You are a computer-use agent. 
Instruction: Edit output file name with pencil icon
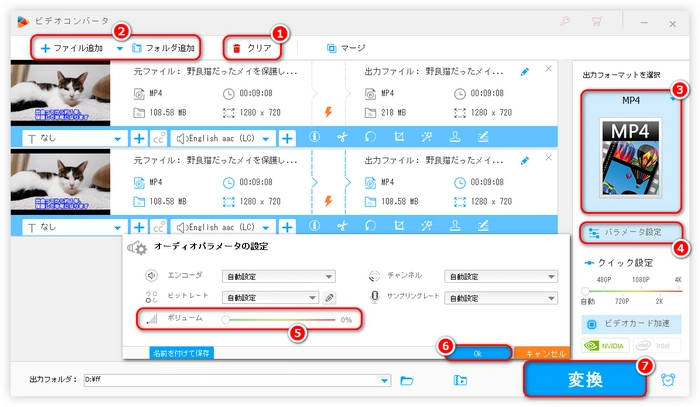525,72
